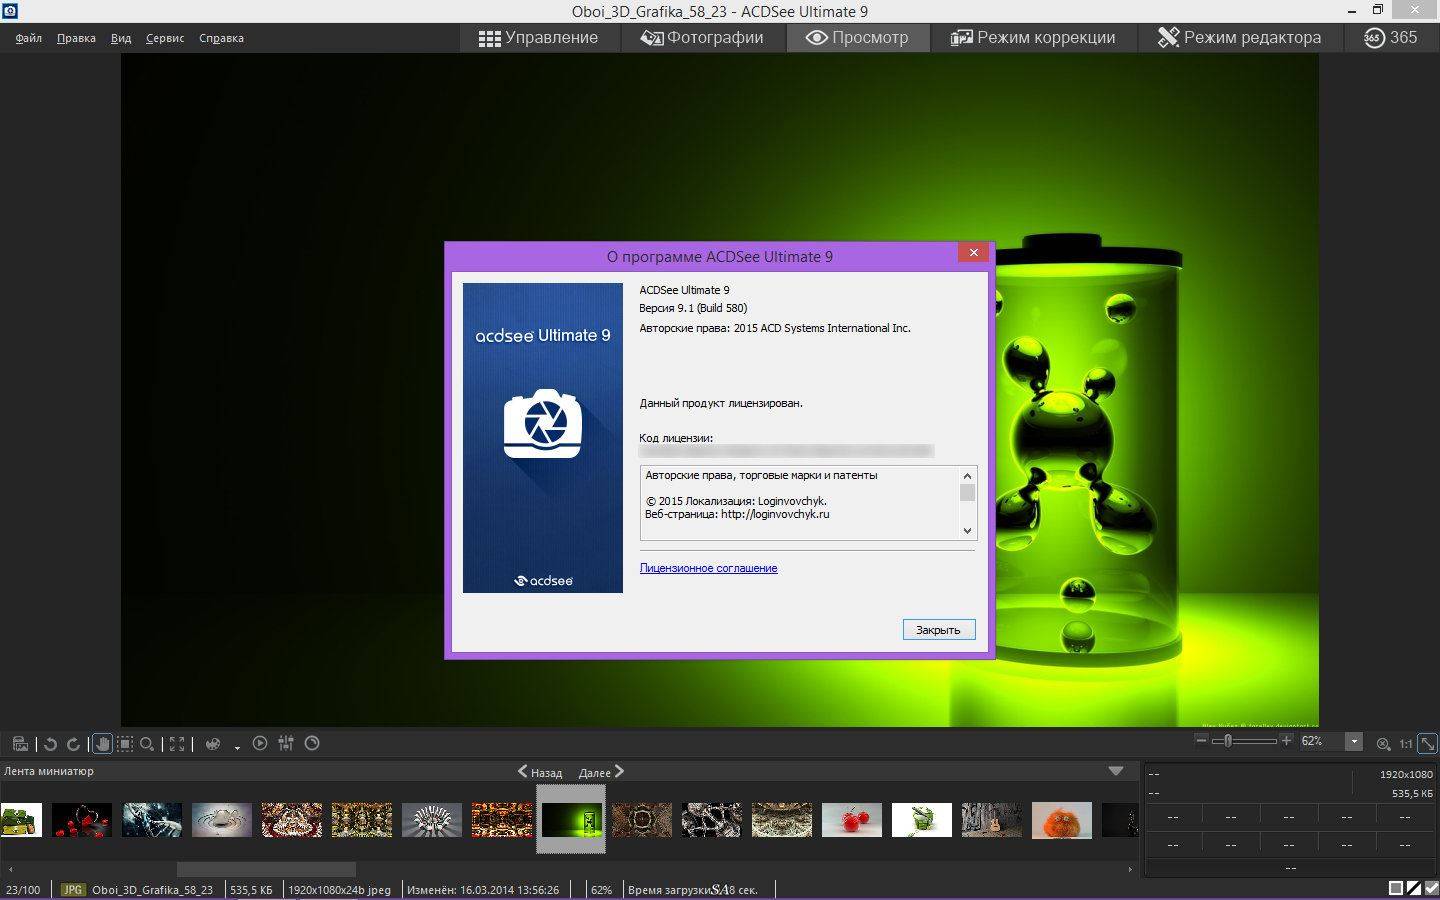Open the Правка menu
The width and height of the screenshot is (1440, 900).
(76, 38)
